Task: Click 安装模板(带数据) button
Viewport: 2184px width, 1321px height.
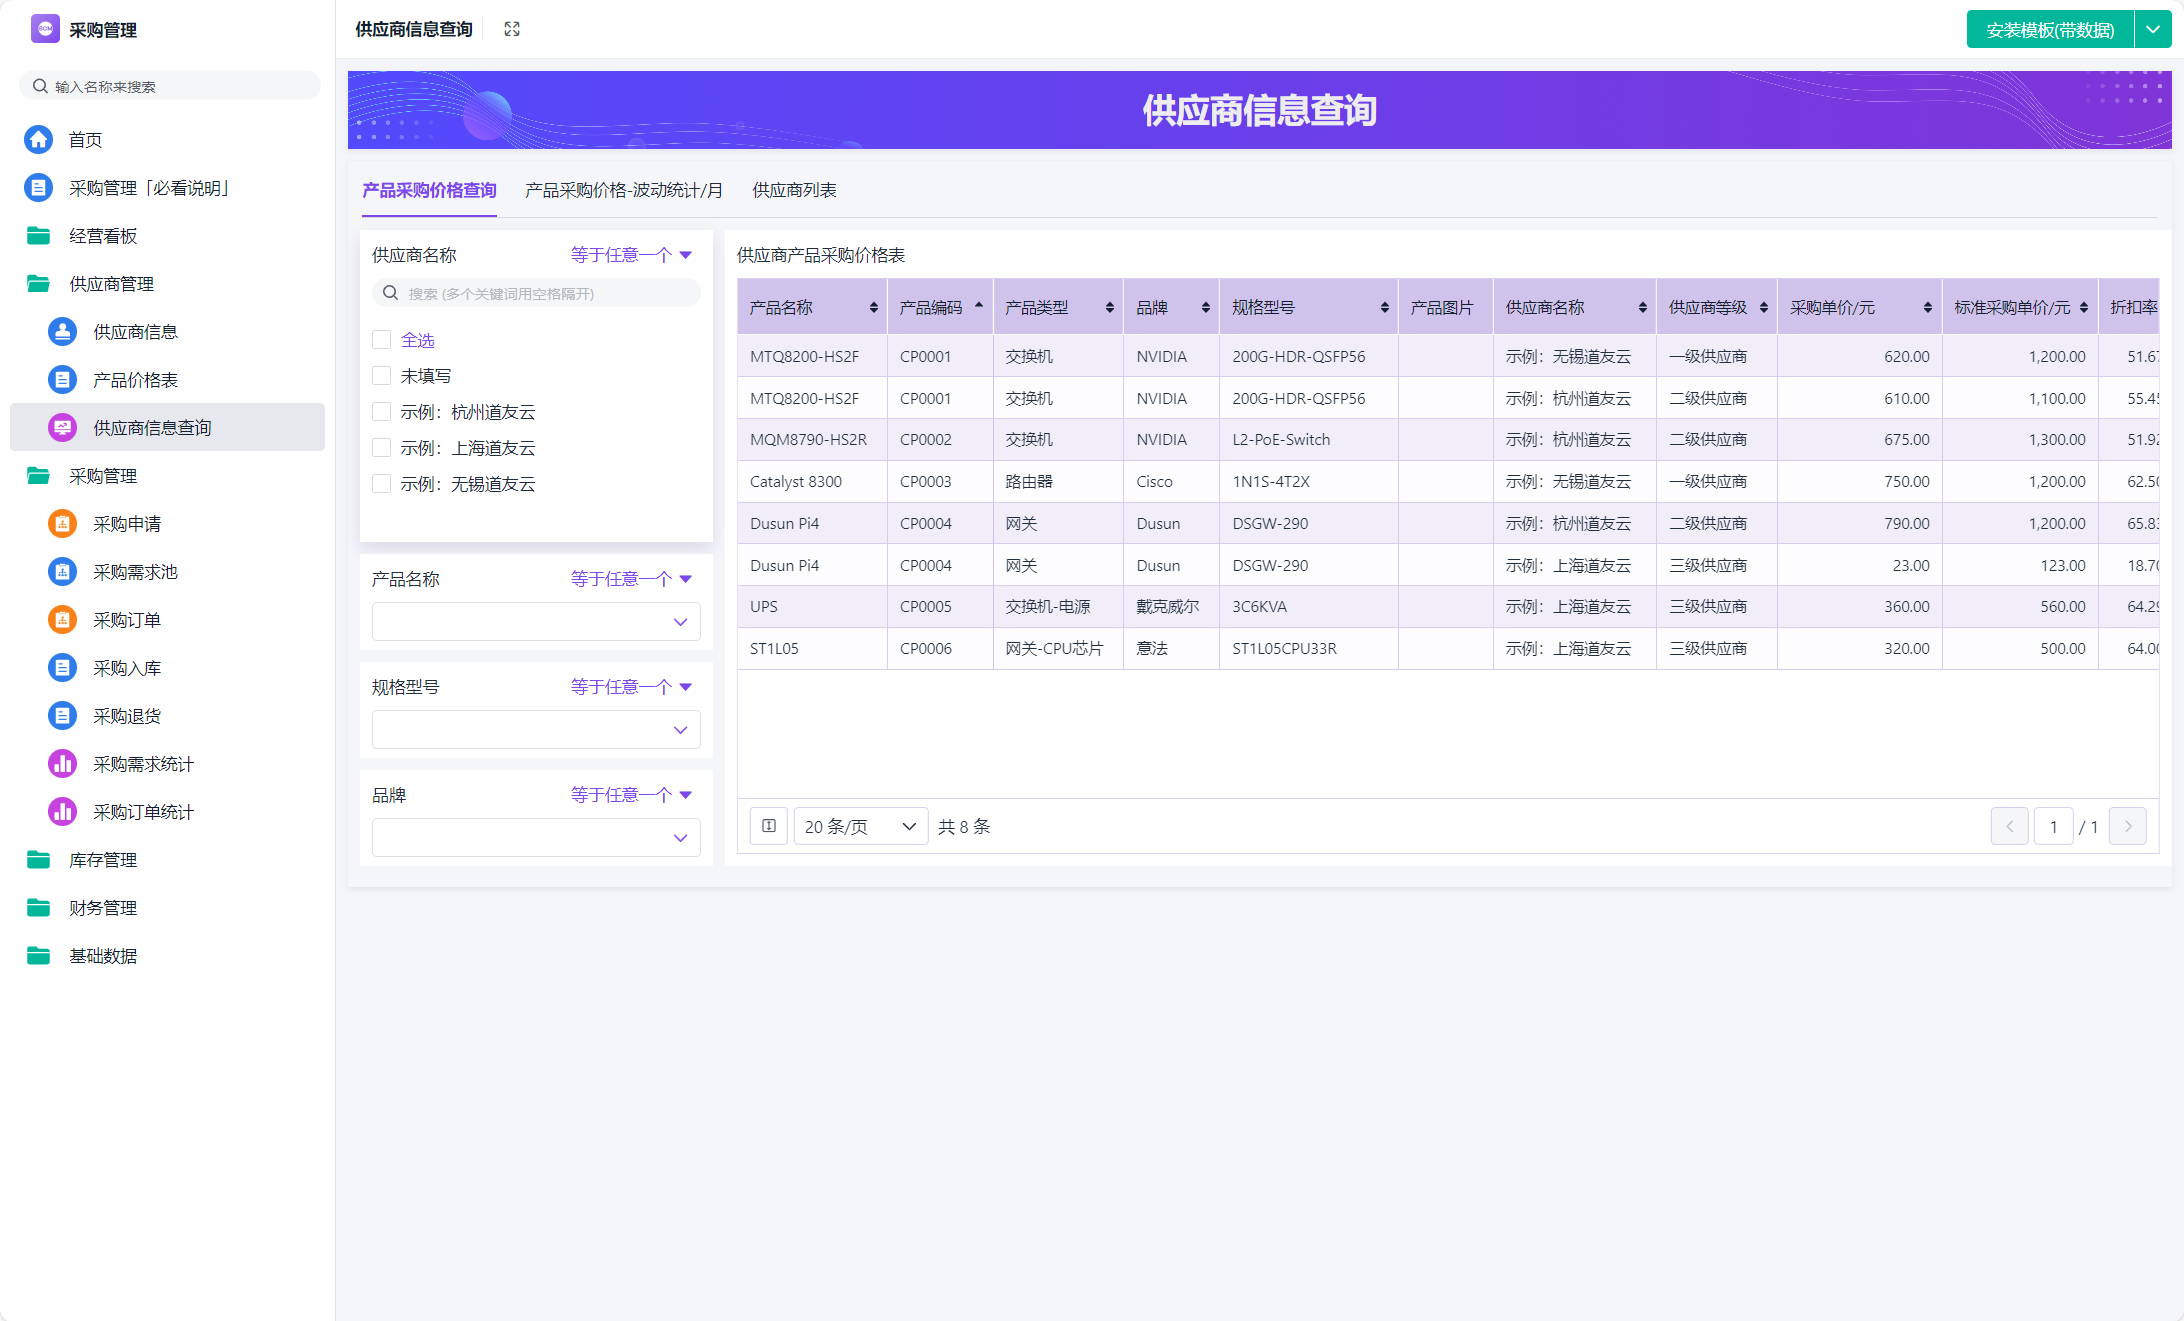Action: [2049, 30]
